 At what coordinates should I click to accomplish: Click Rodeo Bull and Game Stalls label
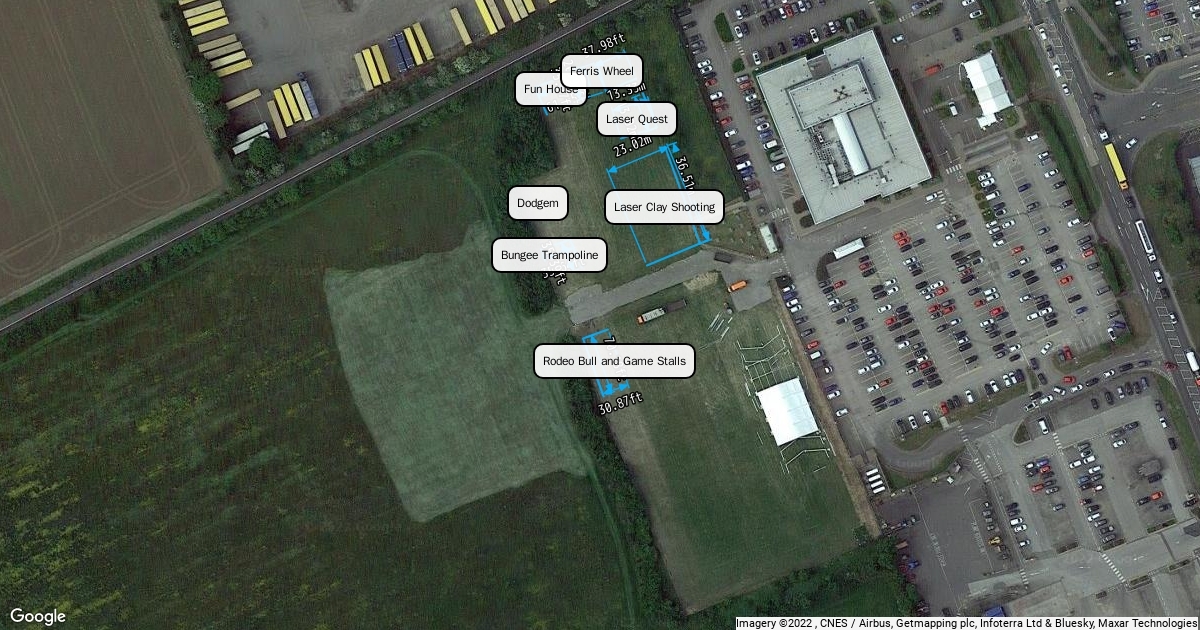pos(614,361)
